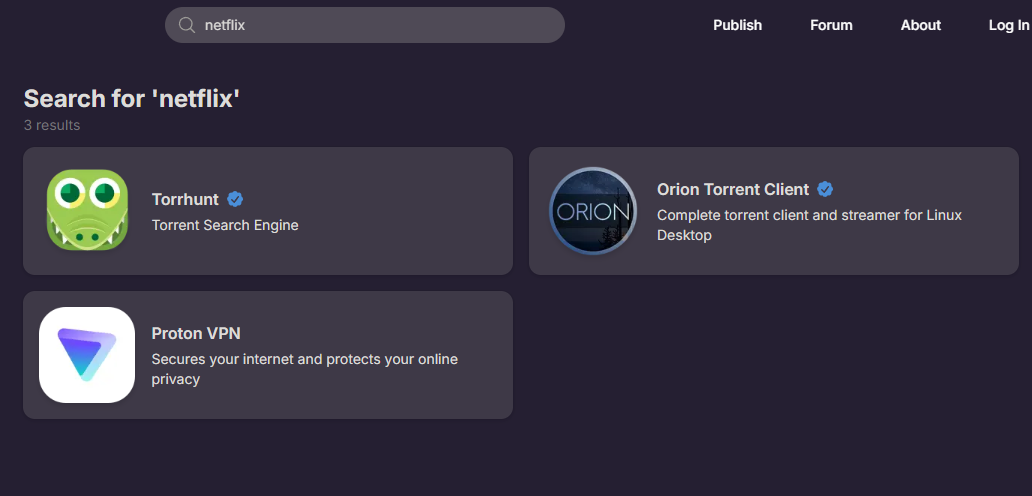The height and width of the screenshot is (496, 1032).
Task: Click the "Search for 'netflix'" heading
Action: (x=132, y=98)
